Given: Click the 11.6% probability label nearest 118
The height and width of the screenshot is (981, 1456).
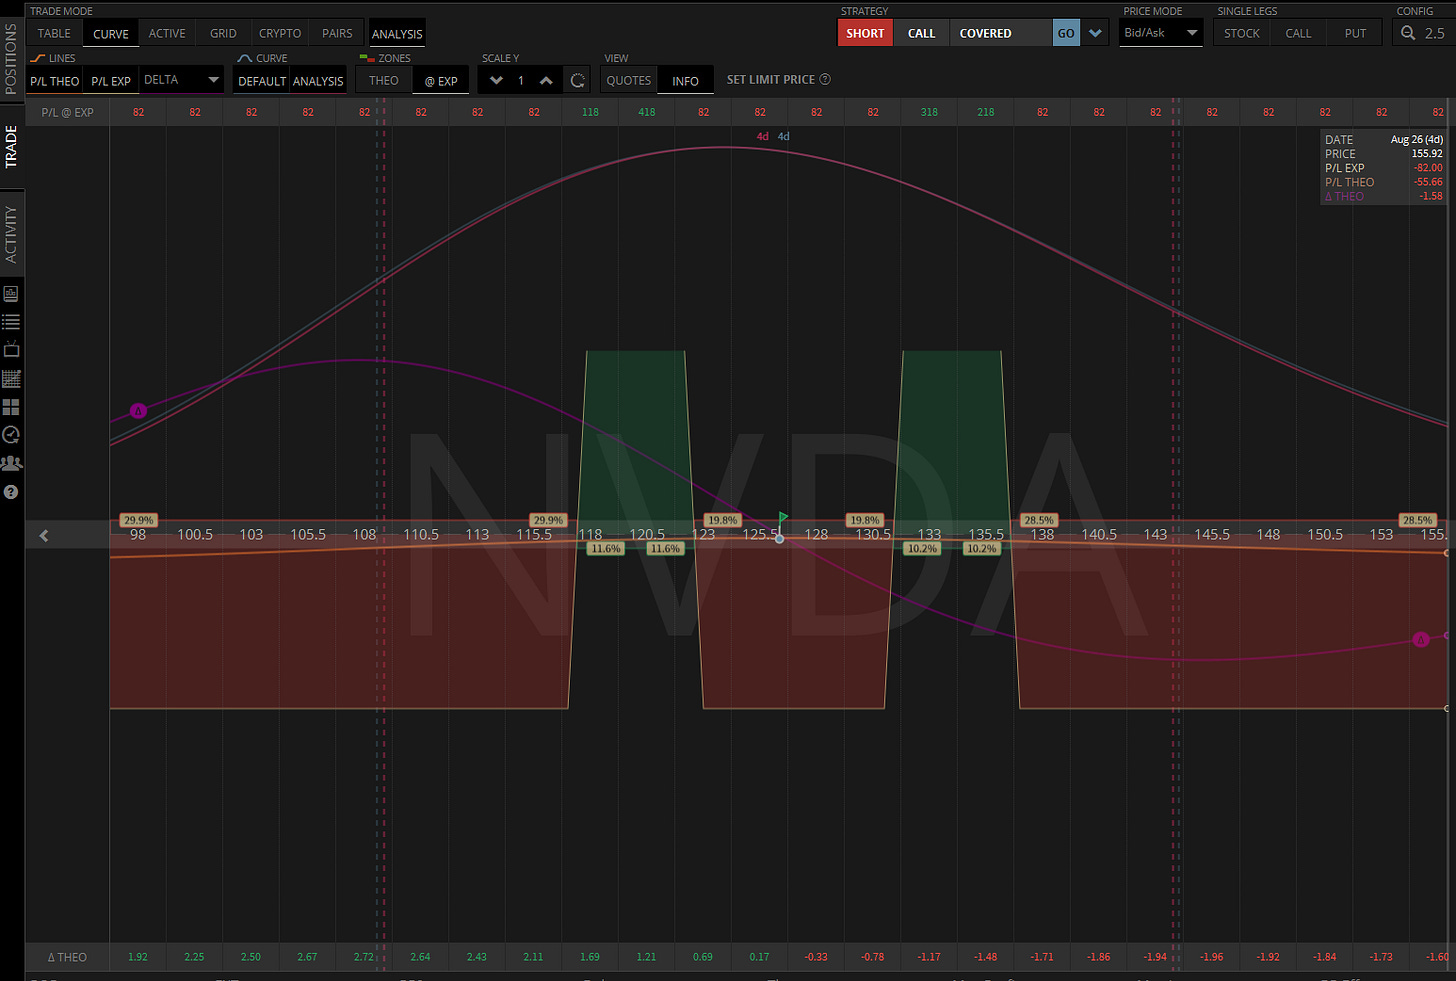Looking at the screenshot, I should tap(606, 549).
